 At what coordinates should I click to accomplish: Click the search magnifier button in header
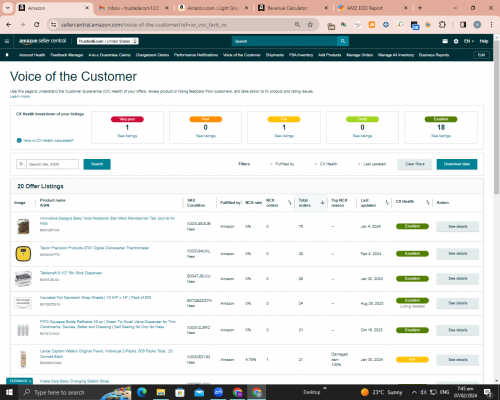tap(343, 41)
